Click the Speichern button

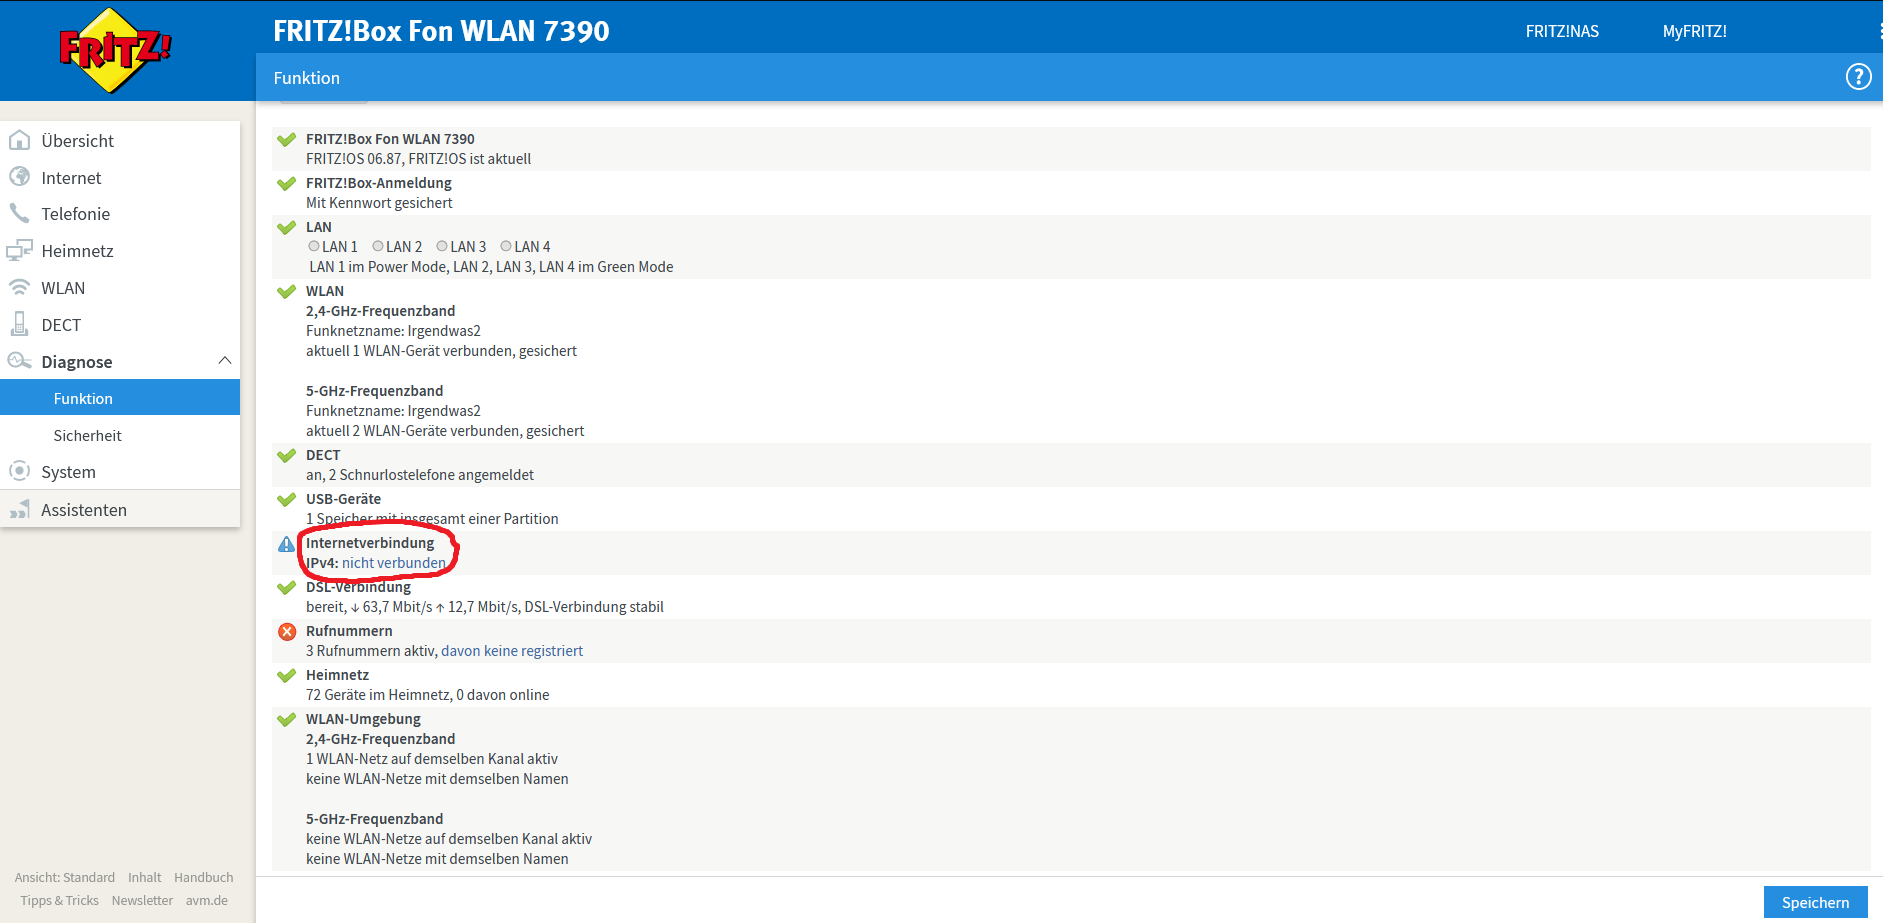click(1815, 902)
